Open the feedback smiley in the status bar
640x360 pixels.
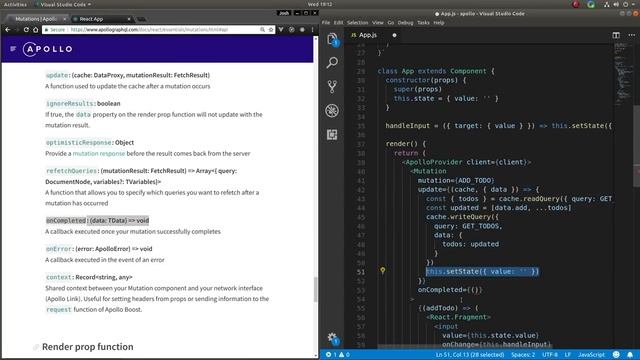click(x=616, y=355)
